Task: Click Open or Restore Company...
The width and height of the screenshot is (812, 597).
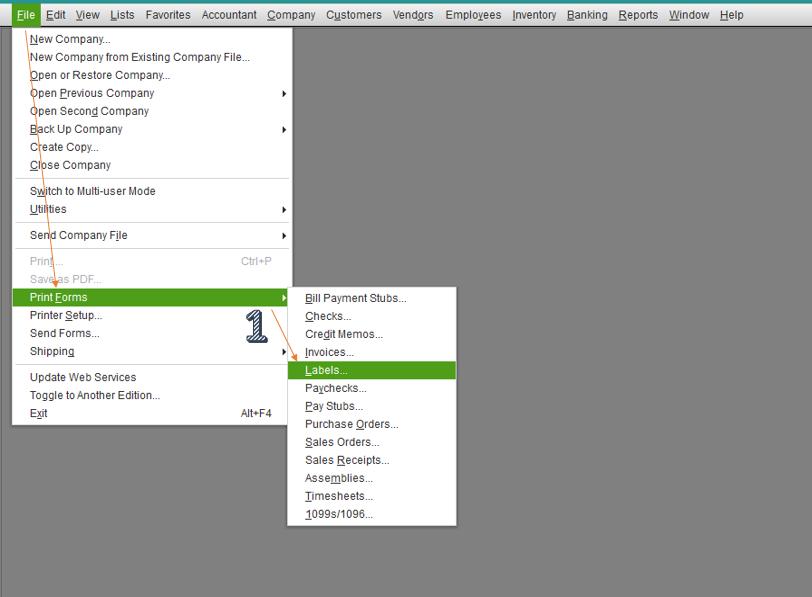Action: (x=151, y=75)
